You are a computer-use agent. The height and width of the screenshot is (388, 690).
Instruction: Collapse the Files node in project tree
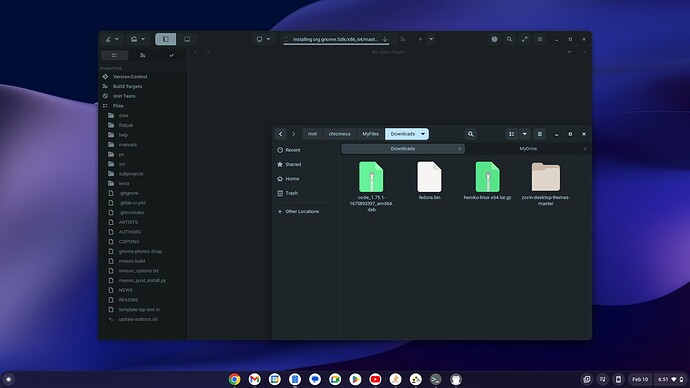118,106
